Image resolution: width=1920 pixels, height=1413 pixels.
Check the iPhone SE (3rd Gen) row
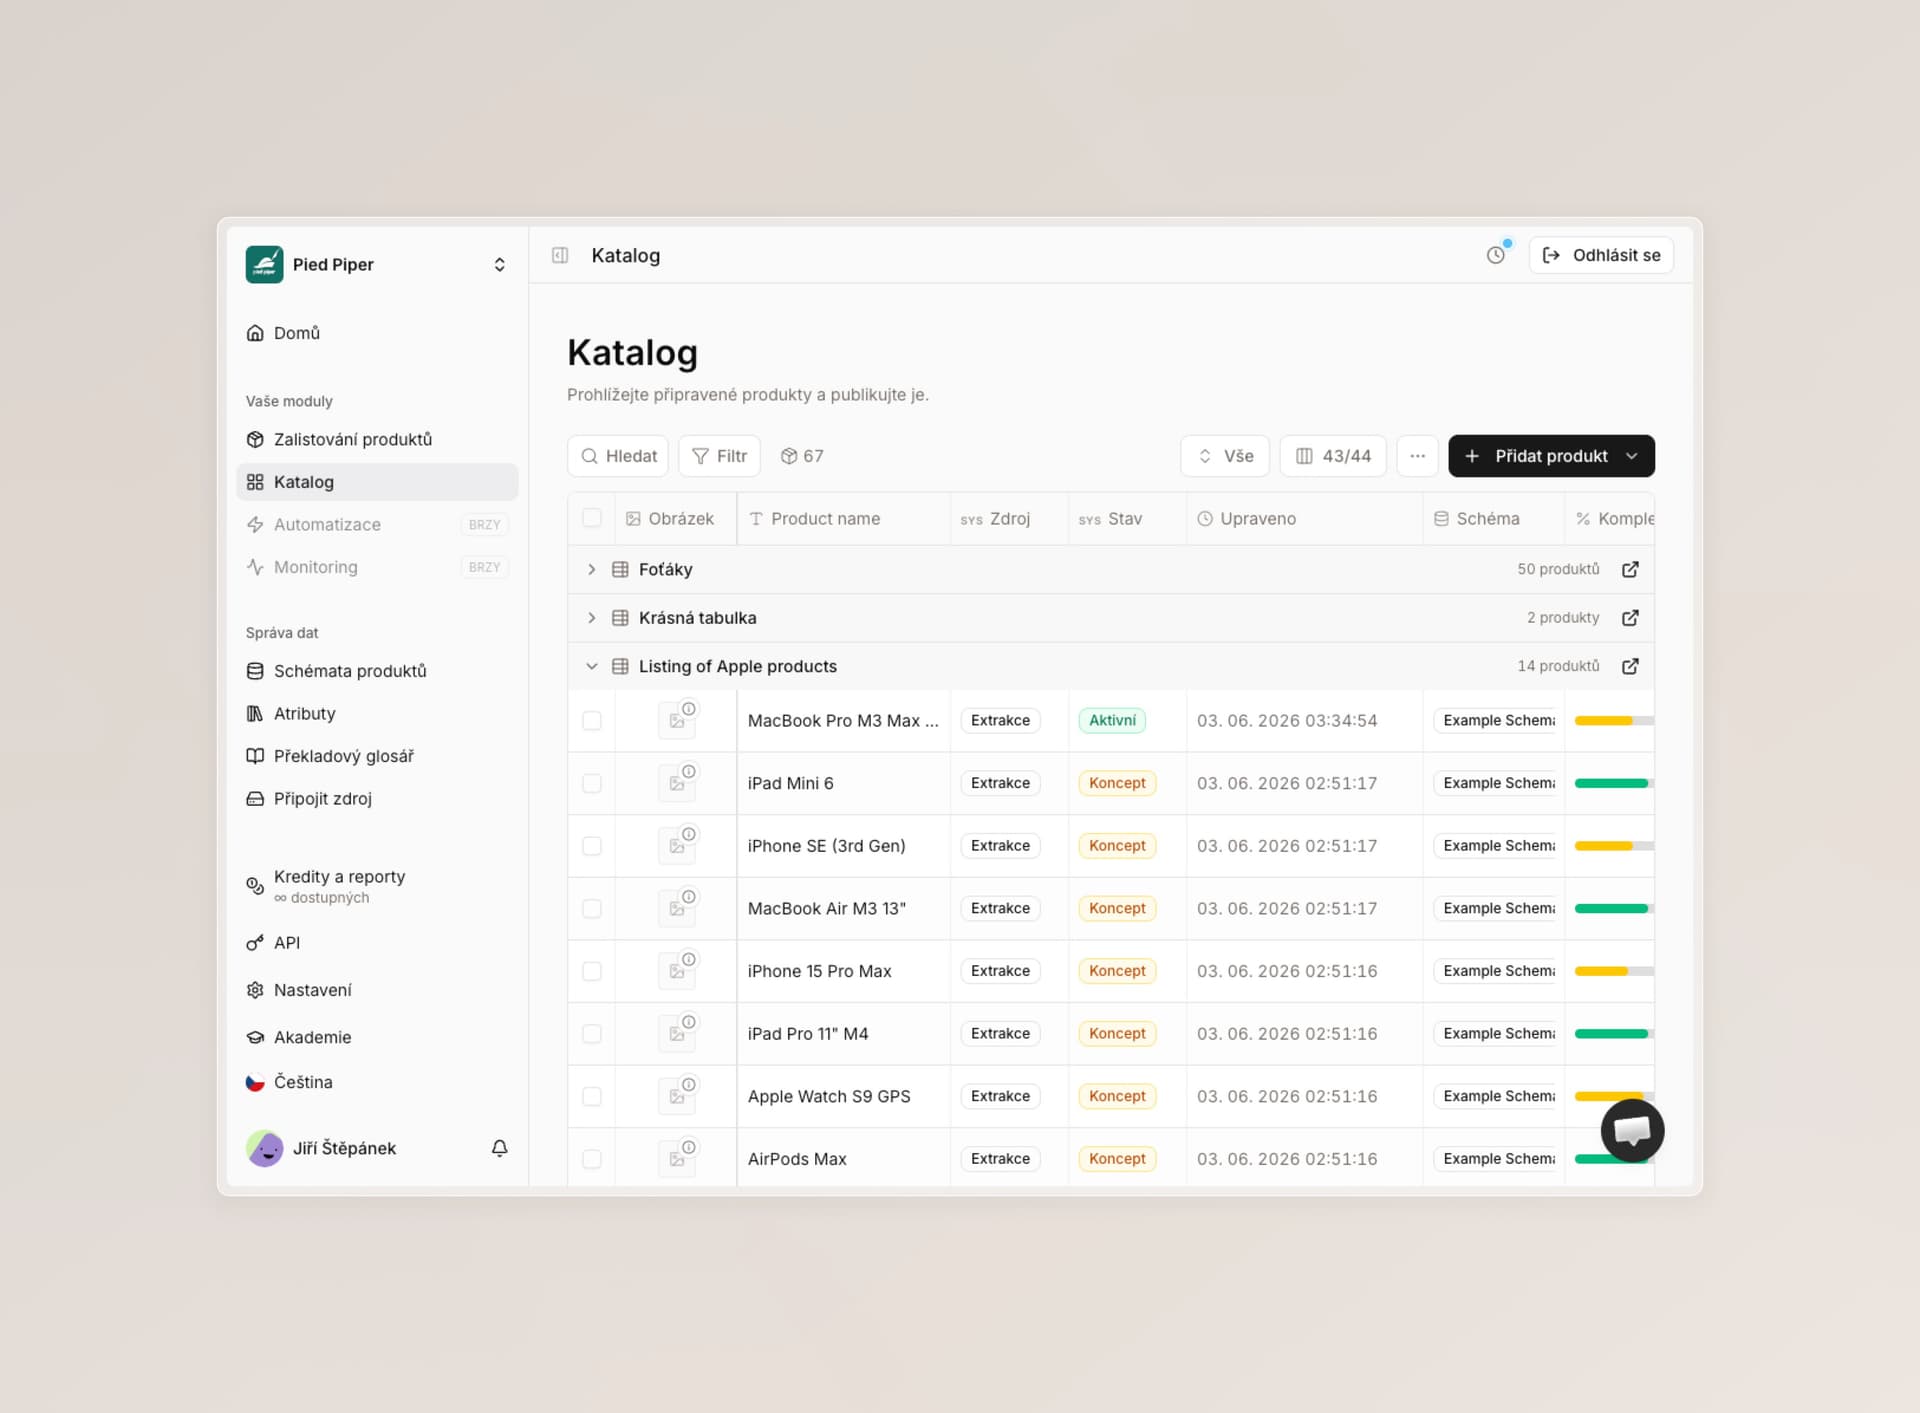coord(592,846)
